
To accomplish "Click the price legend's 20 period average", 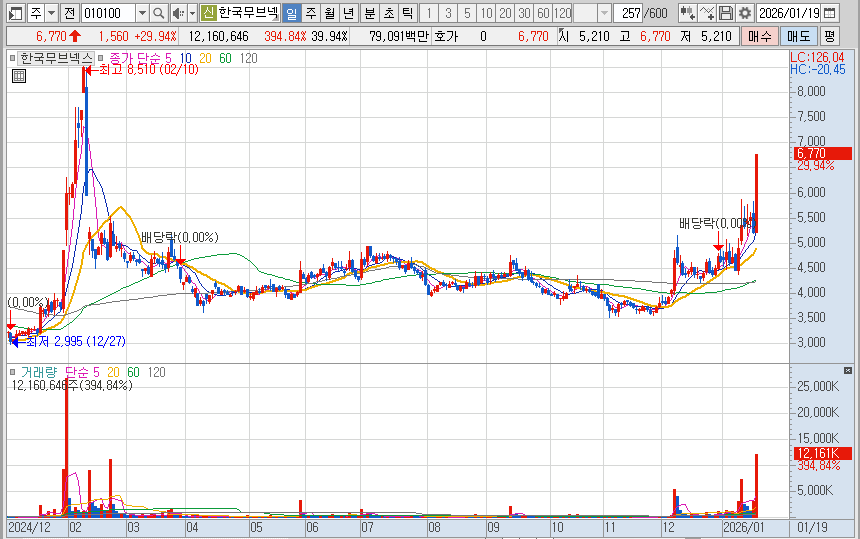I will (x=205, y=58).
